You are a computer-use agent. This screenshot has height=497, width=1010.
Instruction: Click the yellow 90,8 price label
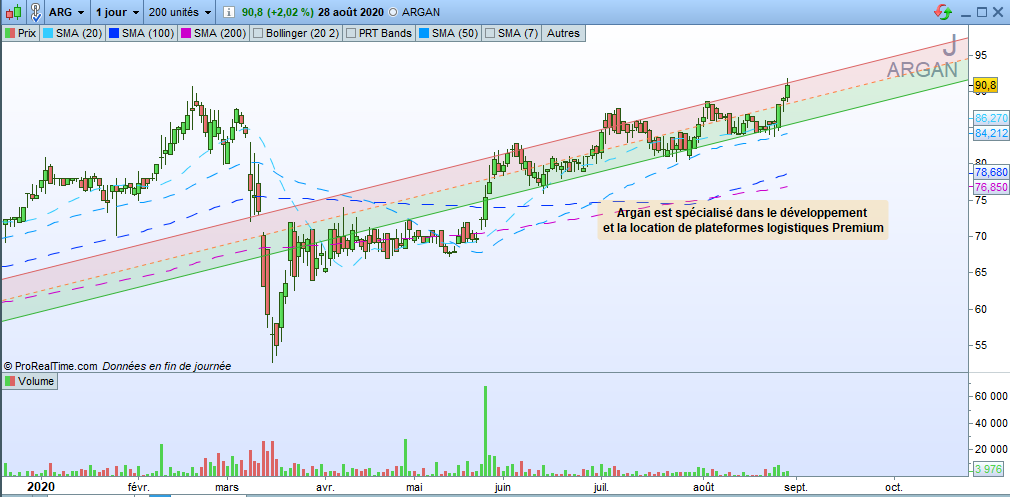986,86
